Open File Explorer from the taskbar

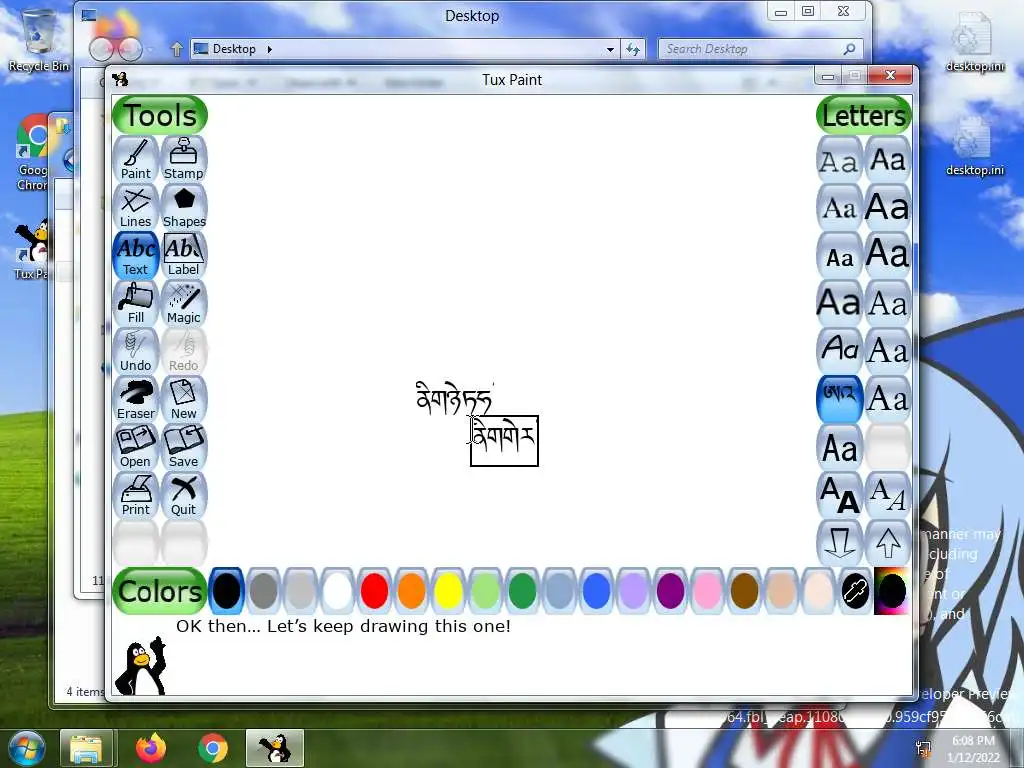(86, 748)
